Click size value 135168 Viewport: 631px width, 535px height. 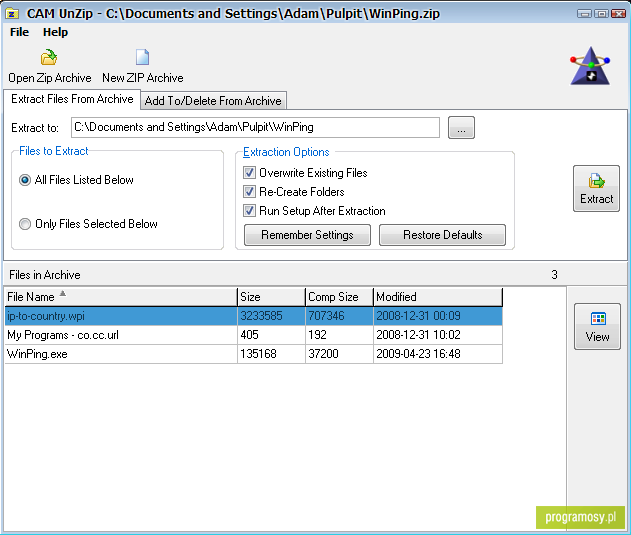(258, 354)
